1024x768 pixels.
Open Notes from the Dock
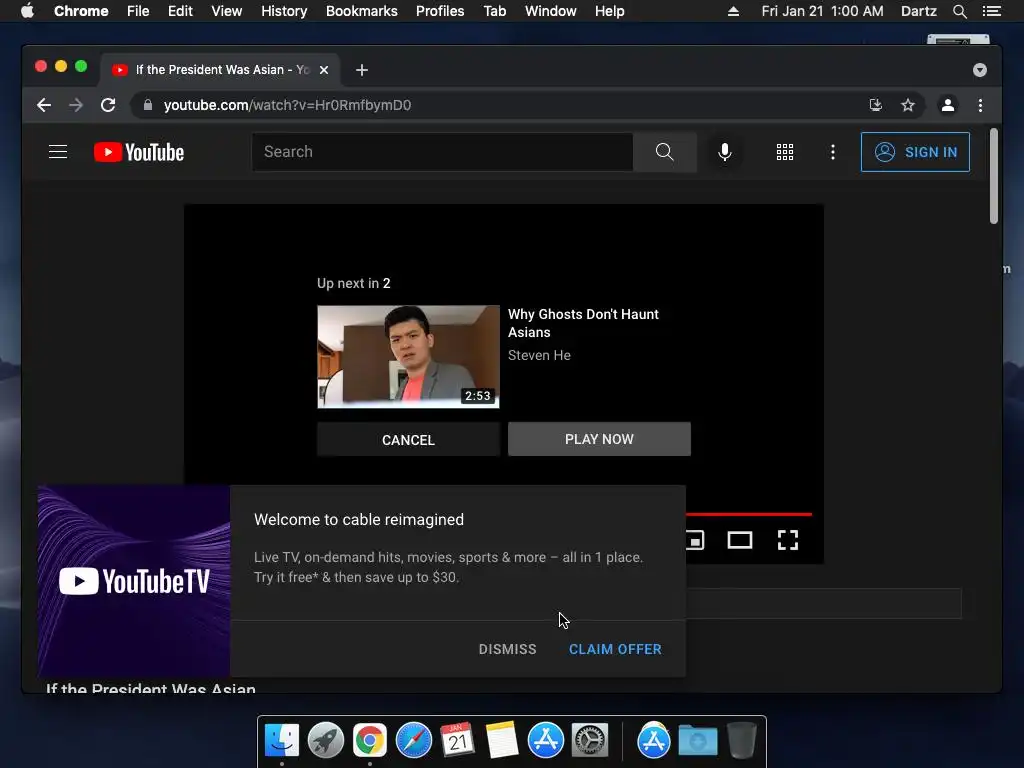[x=502, y=741]
